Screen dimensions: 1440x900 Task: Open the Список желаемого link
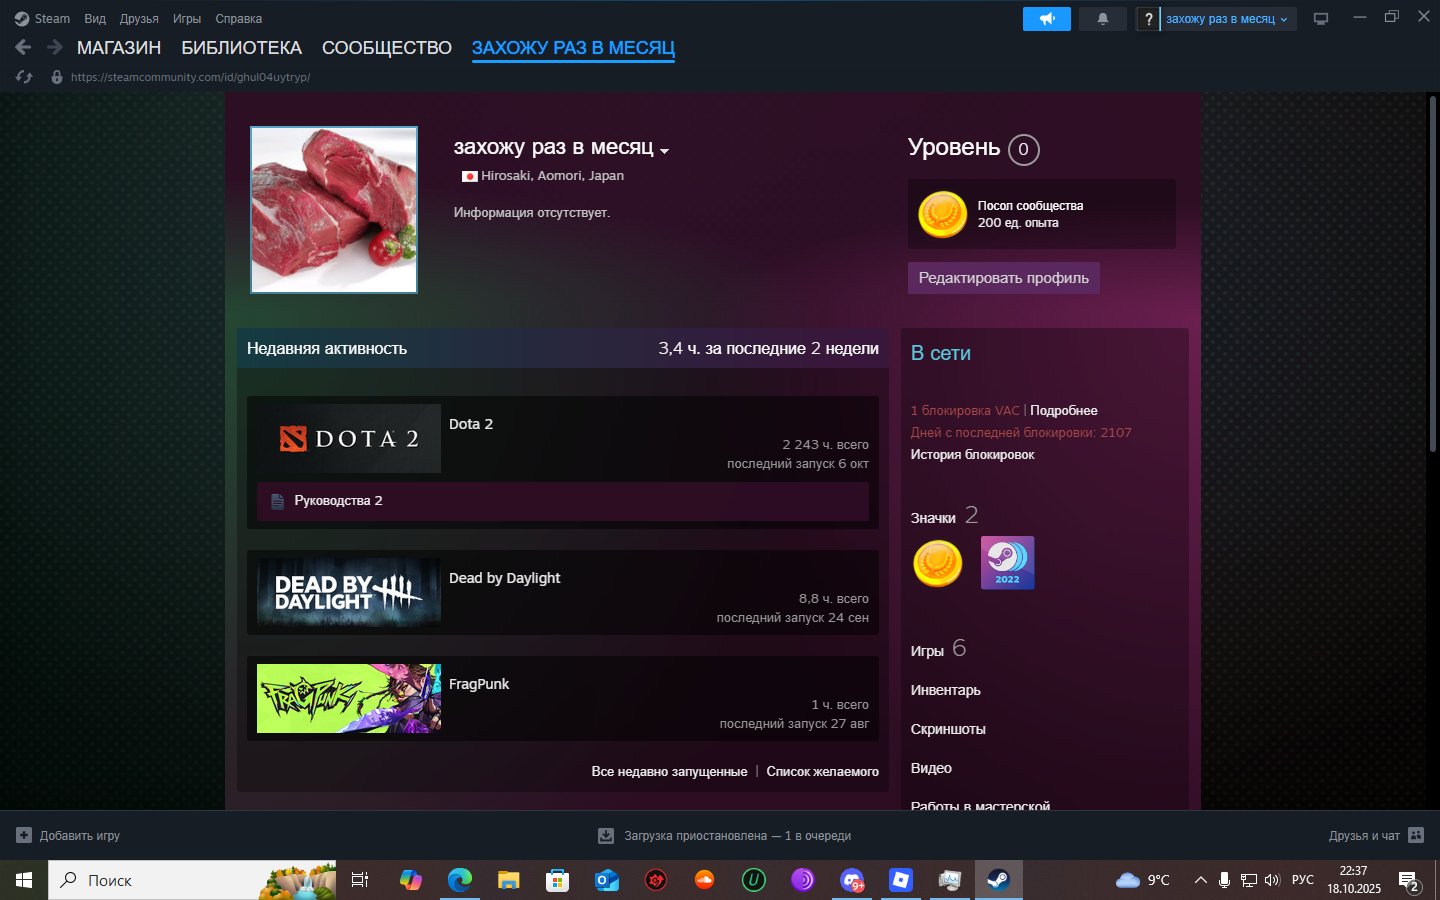(x=822, y=771)
